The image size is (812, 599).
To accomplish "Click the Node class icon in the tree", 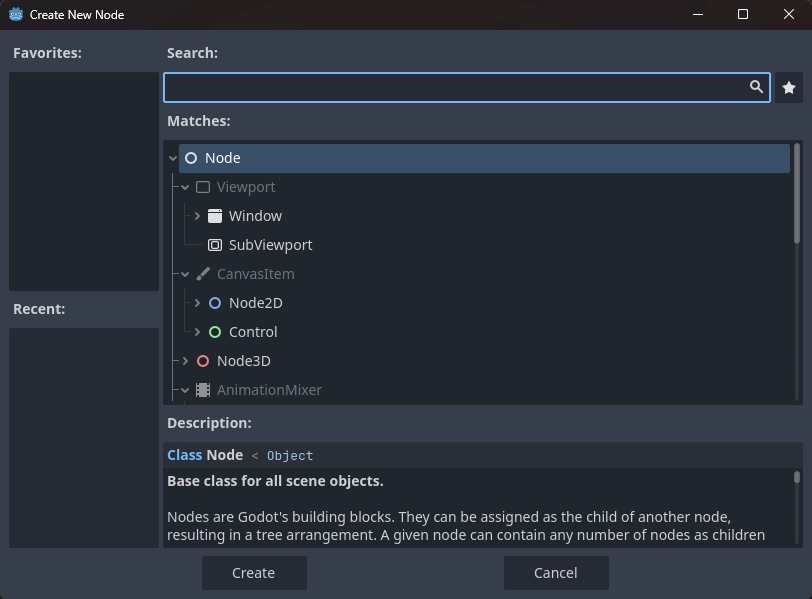I will point(191,157).
